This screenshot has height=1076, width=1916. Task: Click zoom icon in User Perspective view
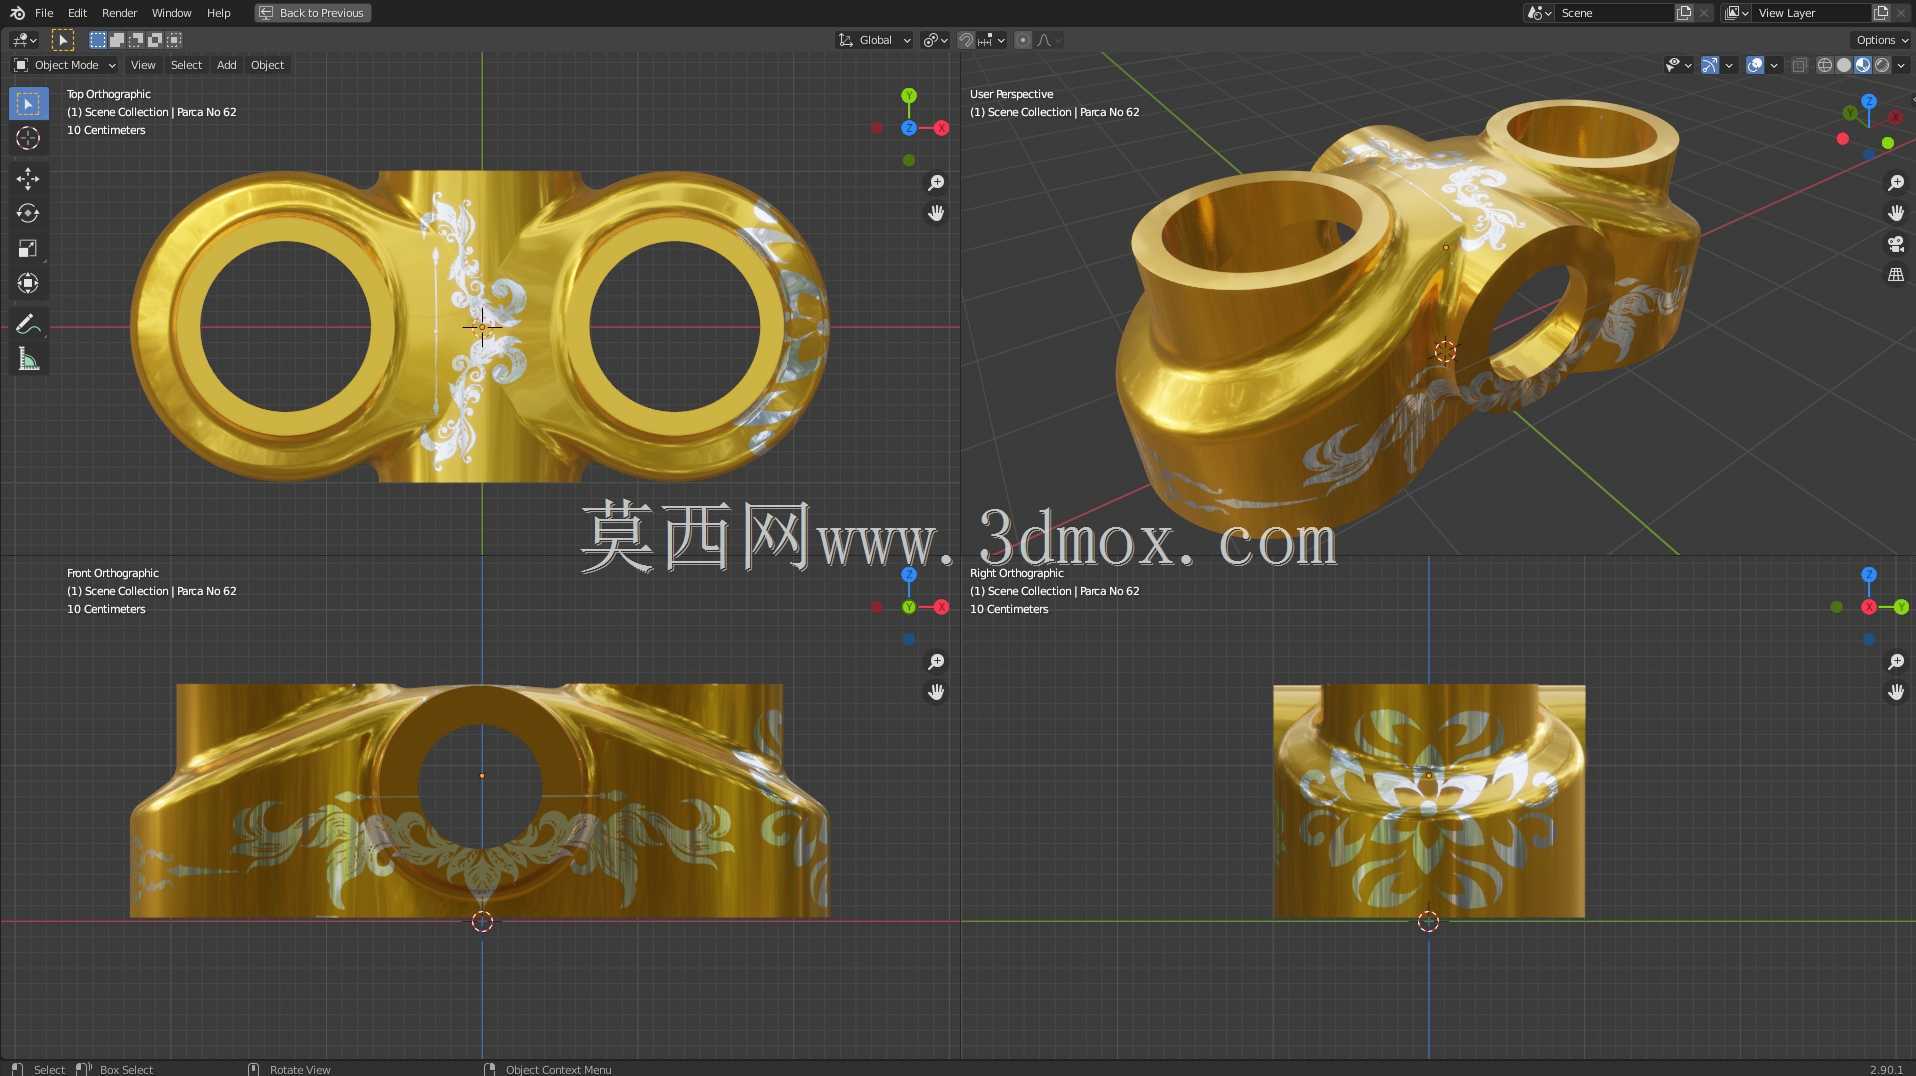pyautogui.click(x=1896, y=183)
